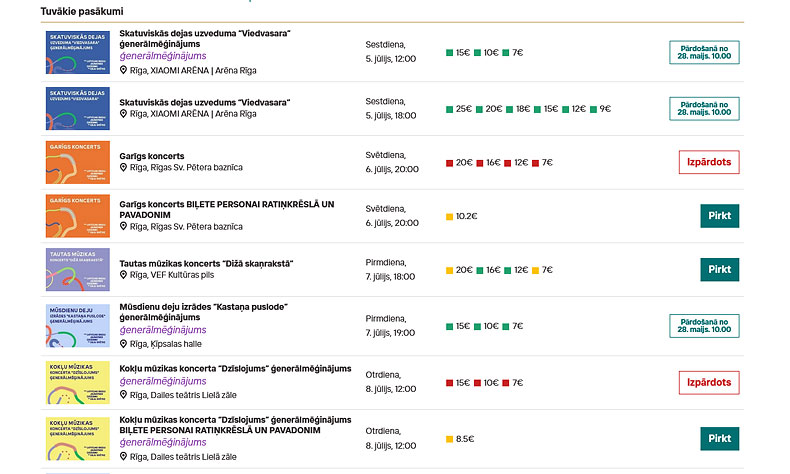Open purple ģenerālmēģinājums link under Kastaņa puslode

[161, 329]
